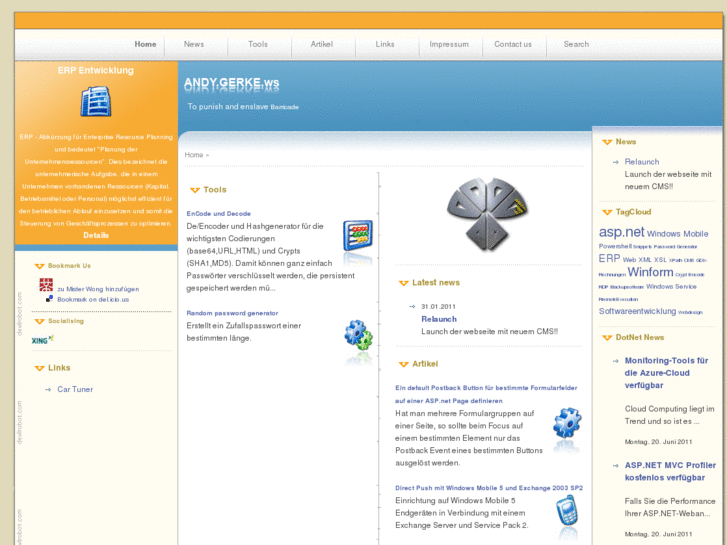Click the Mister Wong bookmark icon
This screenshot has height=545, width=727.
tap(46, 285)
